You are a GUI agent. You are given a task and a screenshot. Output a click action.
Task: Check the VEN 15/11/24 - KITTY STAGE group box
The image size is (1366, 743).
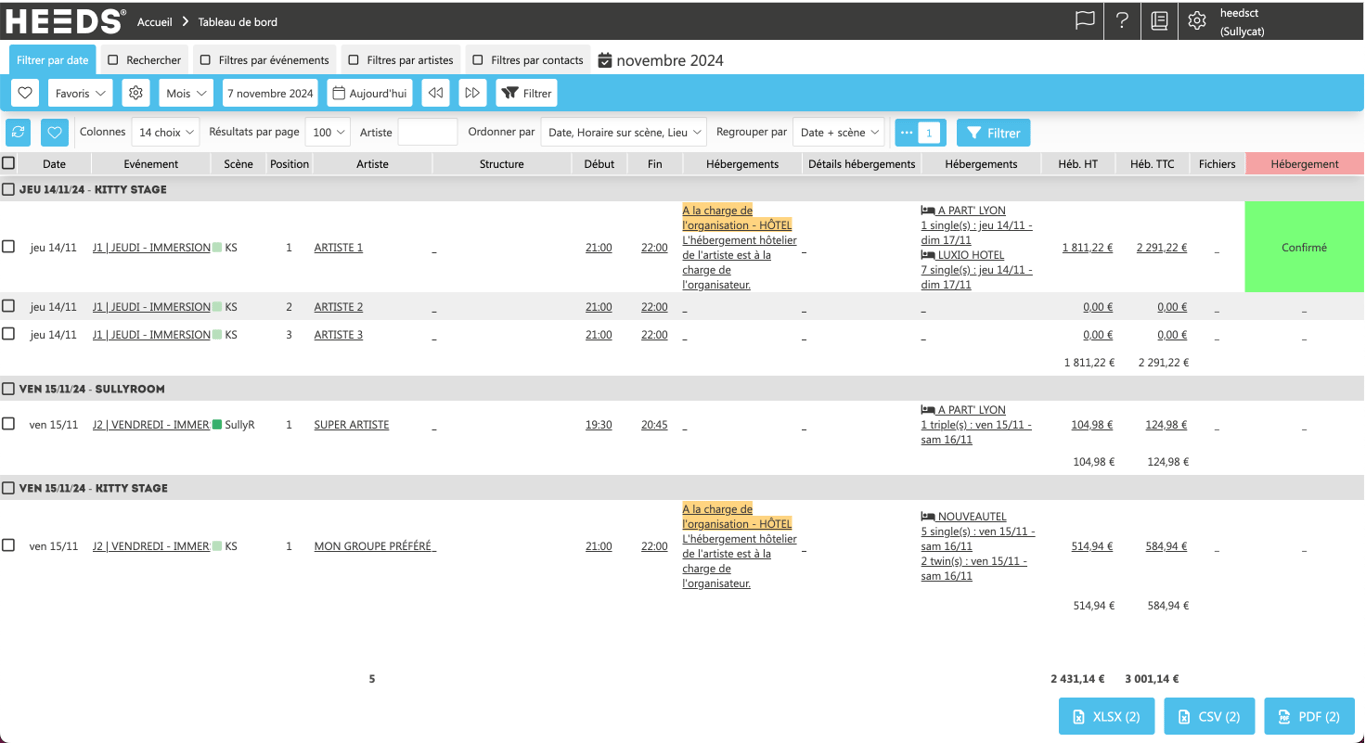point(9,488)
